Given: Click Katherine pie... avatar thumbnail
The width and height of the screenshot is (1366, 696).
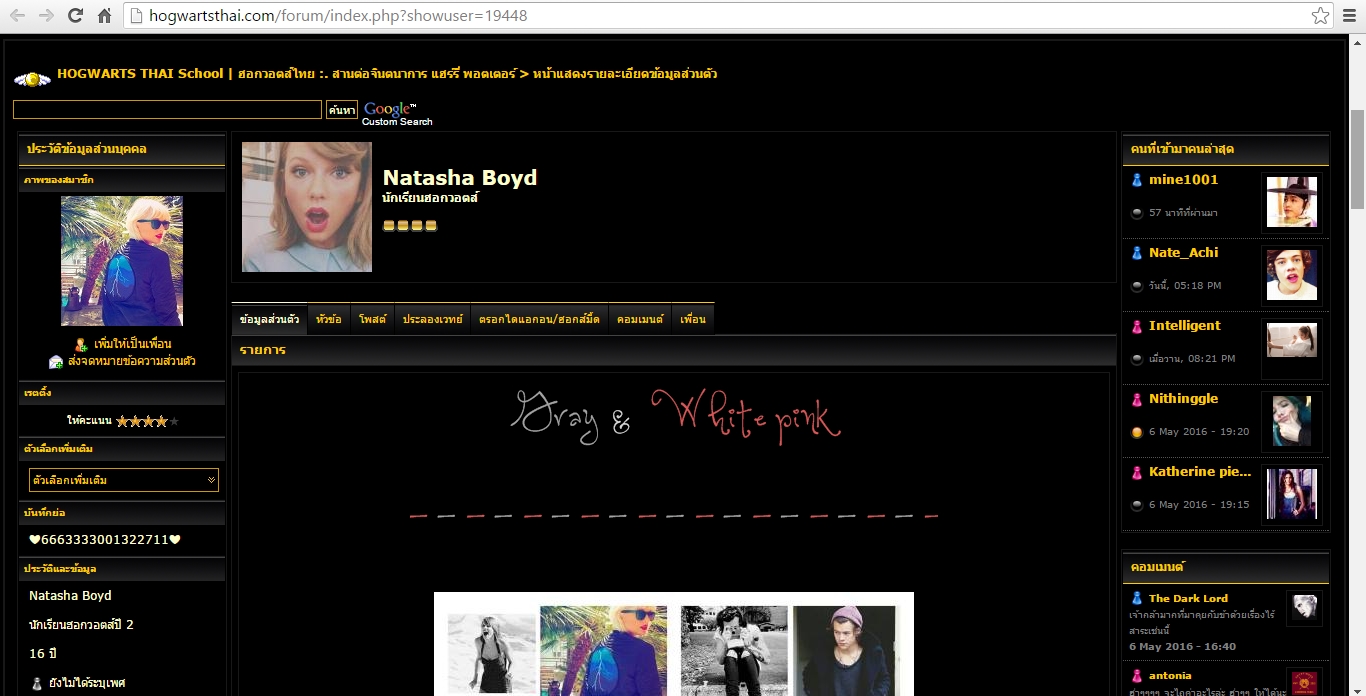Looking at the screenshot, I should click(x=1292, y=494).
